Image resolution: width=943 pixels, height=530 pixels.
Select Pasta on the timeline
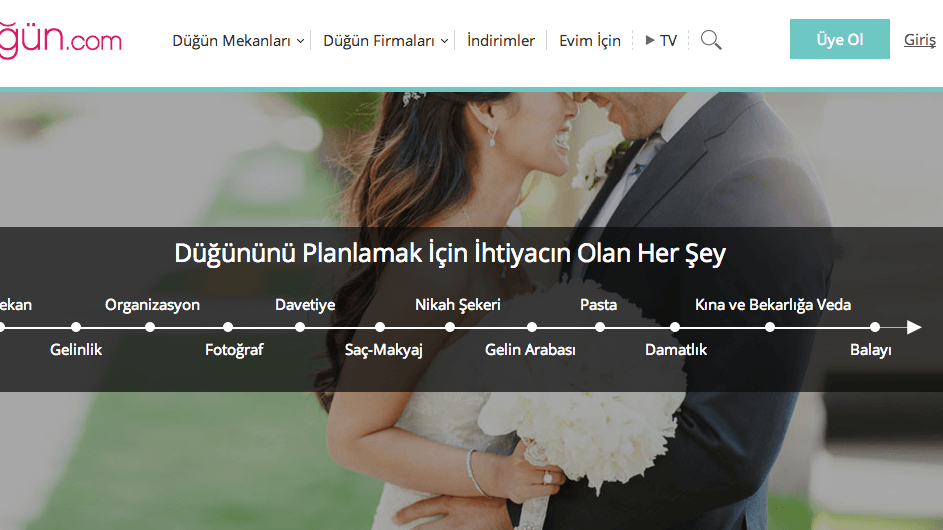598,305
